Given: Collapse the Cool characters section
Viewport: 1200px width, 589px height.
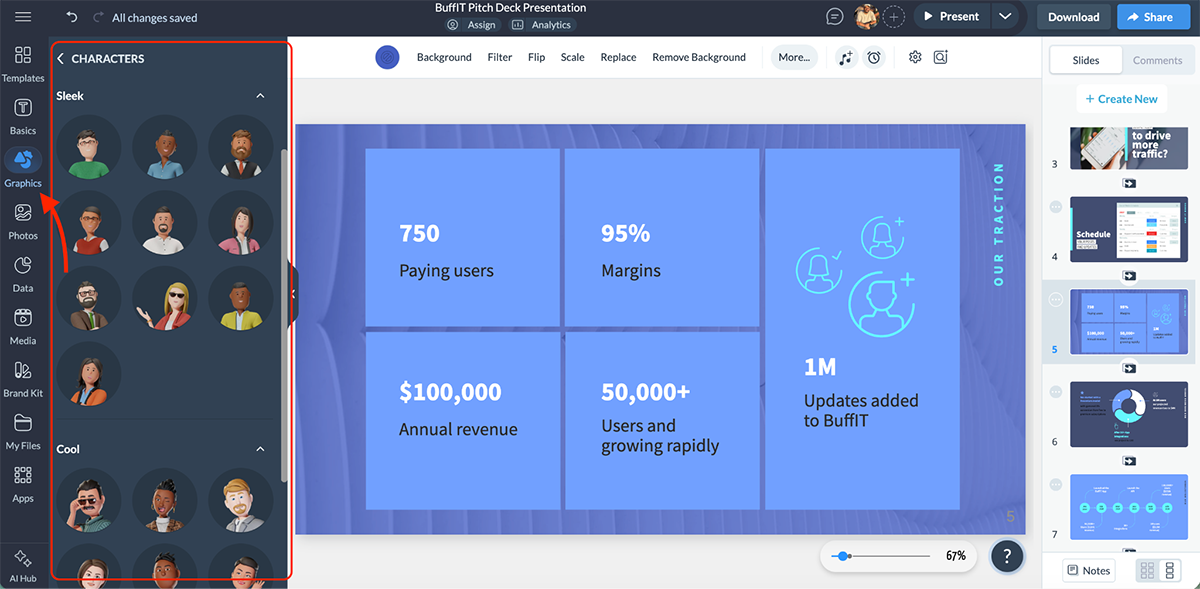Looking at the screenshot, I should pyautogui.click(x=260, y=449).
